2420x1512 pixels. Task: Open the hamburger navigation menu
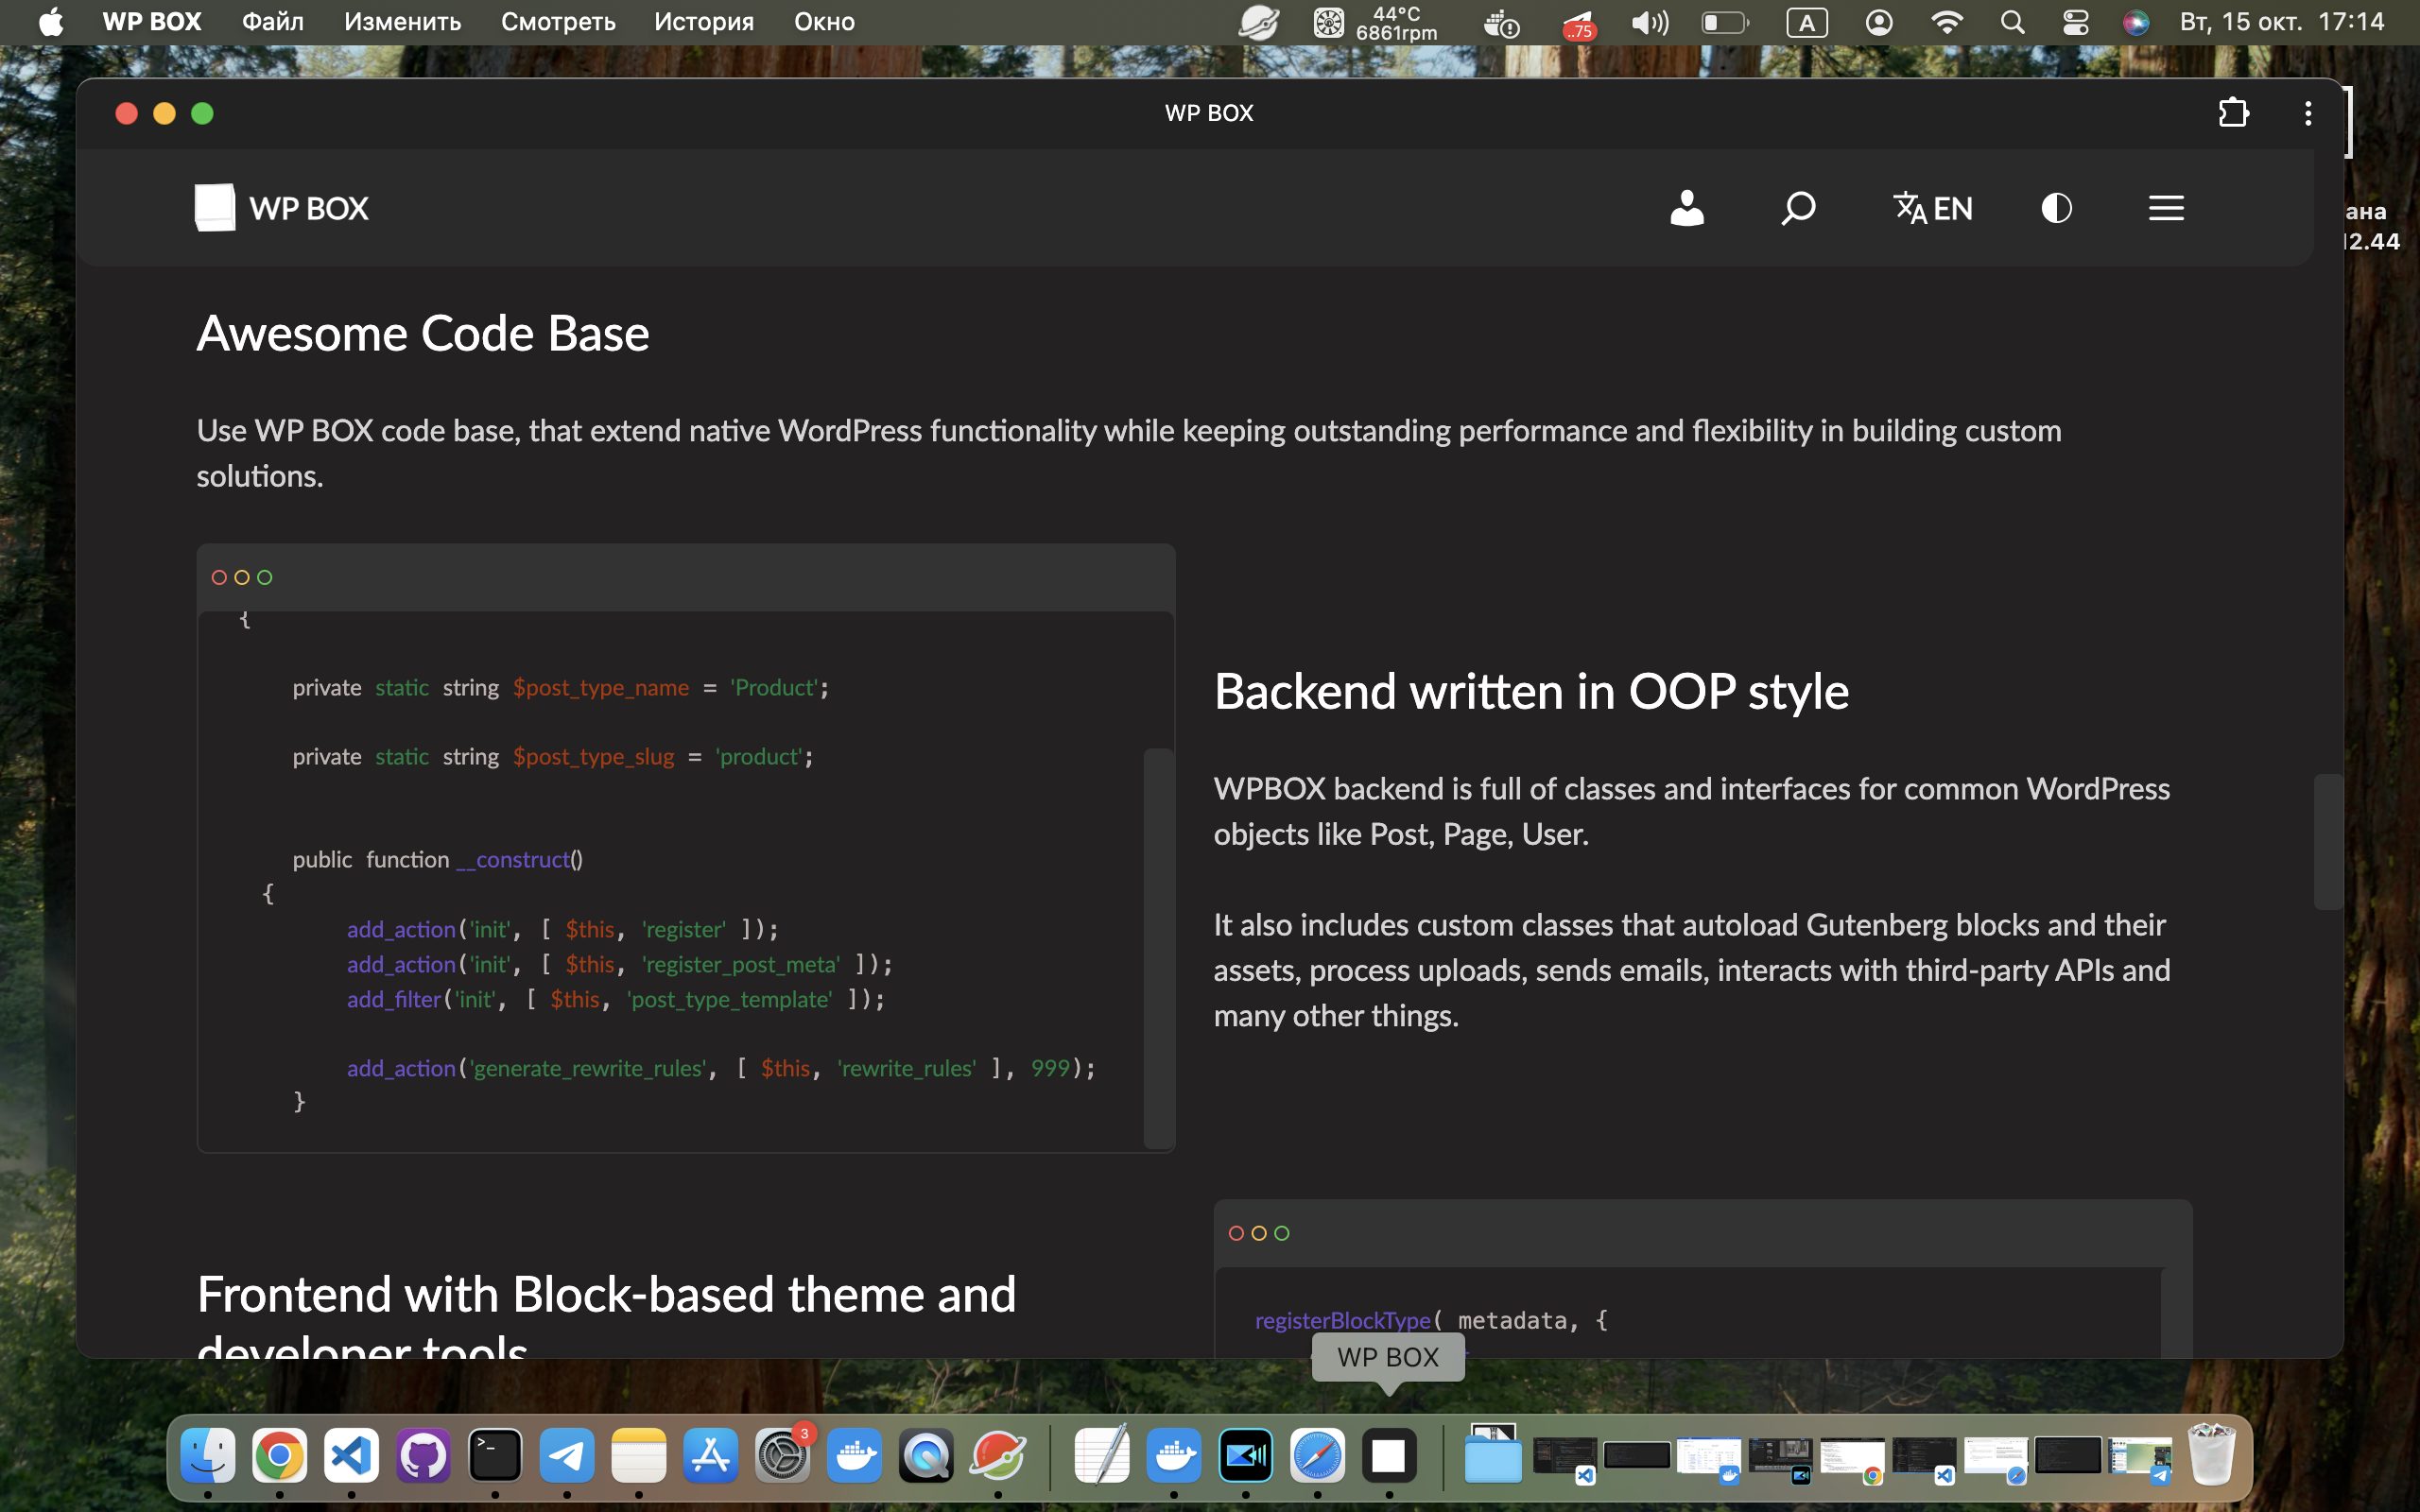pyautogui.click(x=2166, y=208)
